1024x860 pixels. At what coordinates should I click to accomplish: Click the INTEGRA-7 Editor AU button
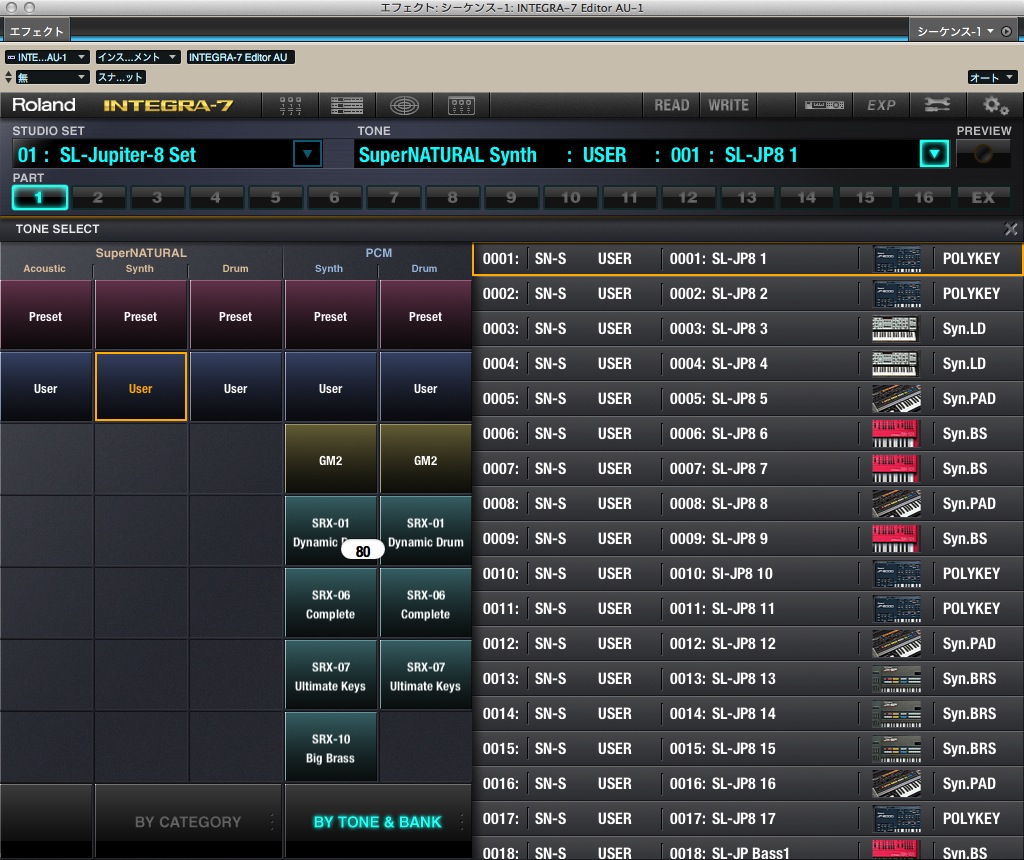tap(239, 57)
